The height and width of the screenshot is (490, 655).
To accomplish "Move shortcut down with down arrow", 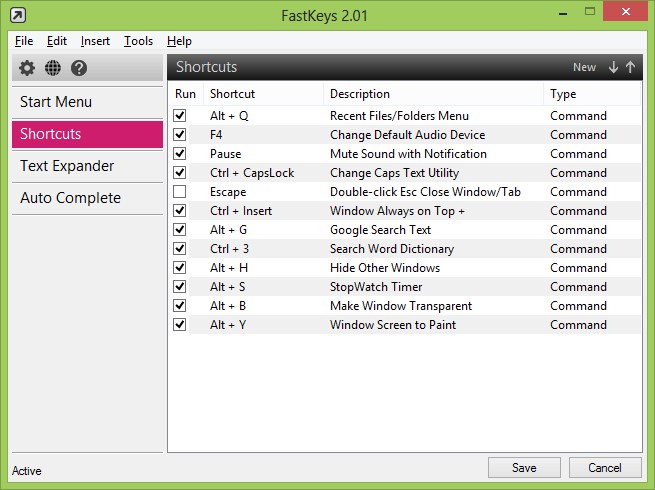I will point(613,67).
